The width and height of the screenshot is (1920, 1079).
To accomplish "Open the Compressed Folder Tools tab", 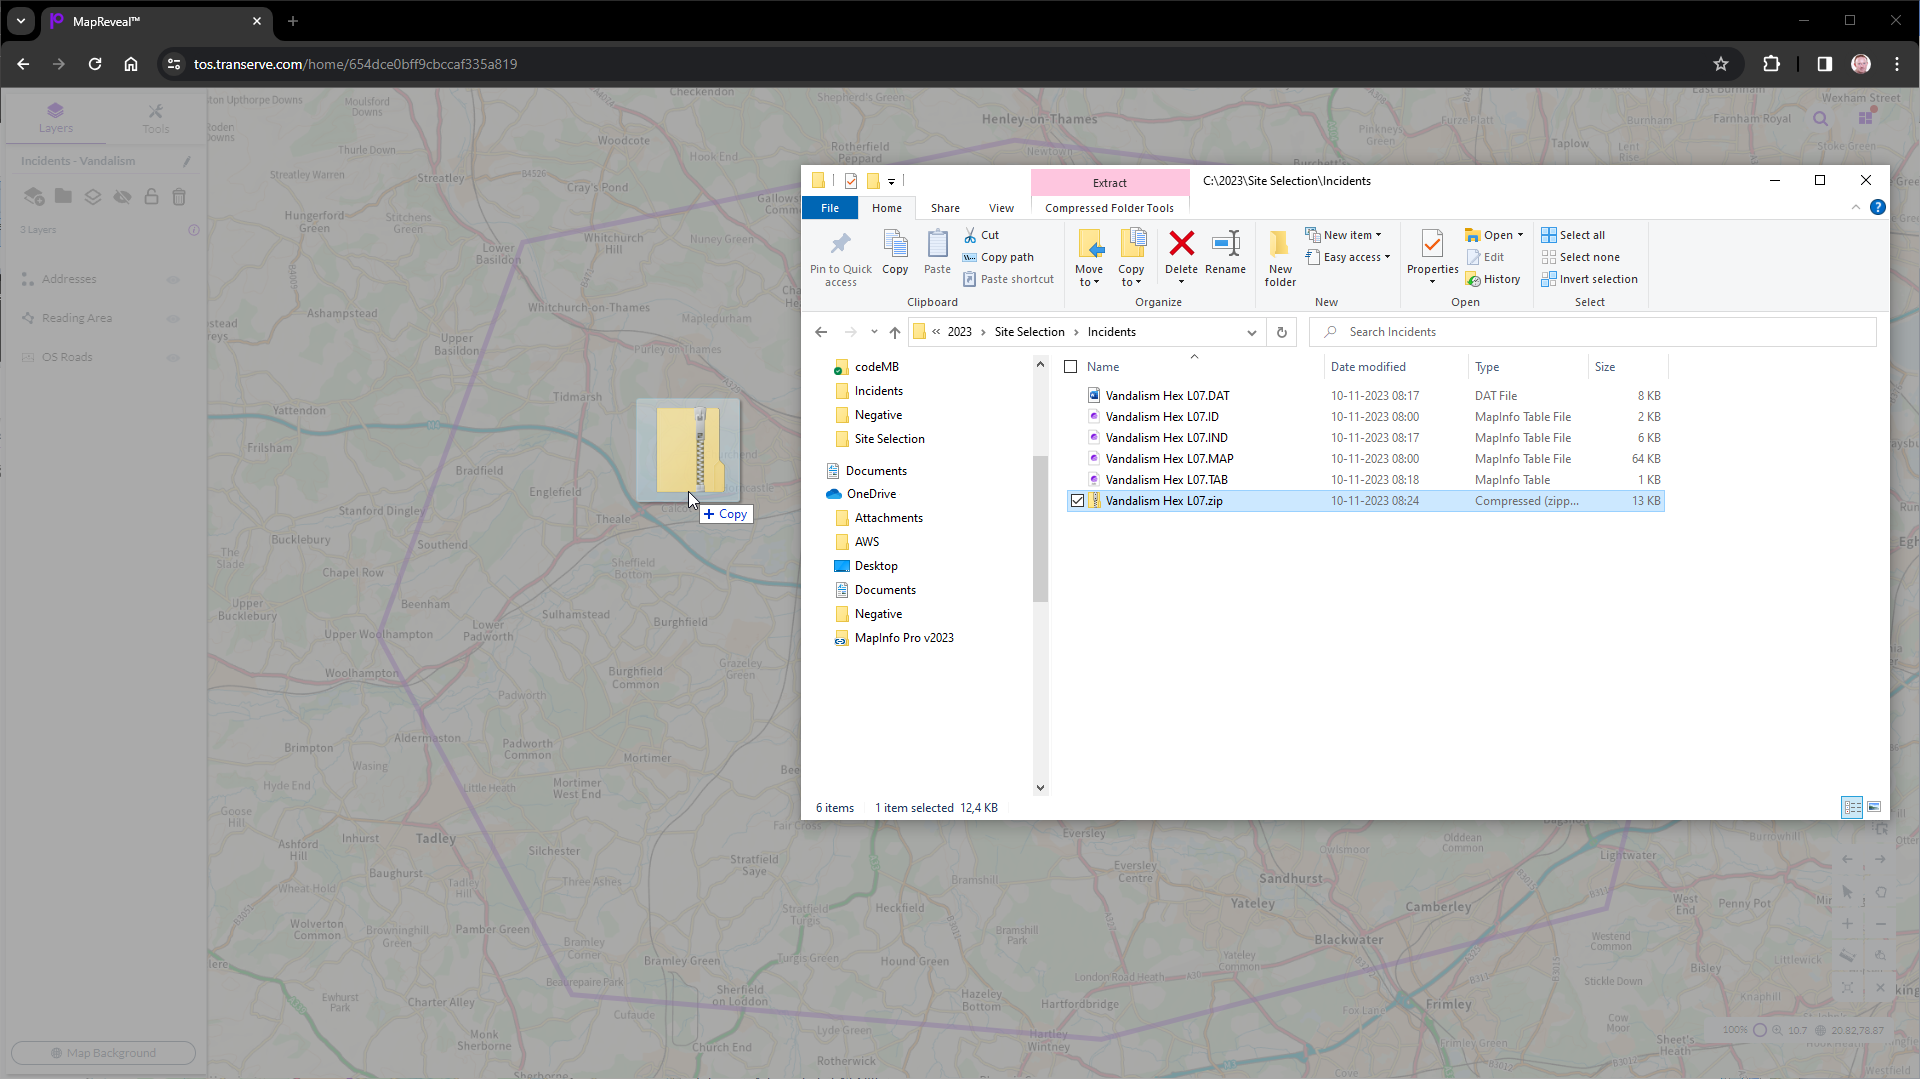I will [1110, 207].
